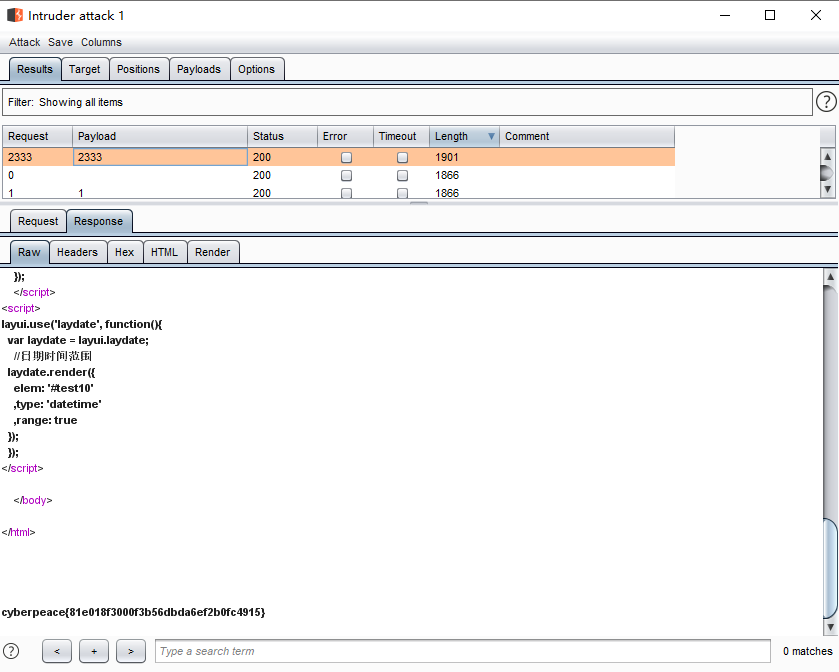The image size is (839, 672).
Task: Toggle Error checkbox for request 0
Action: pyautogui.click(x=346, y=175)
